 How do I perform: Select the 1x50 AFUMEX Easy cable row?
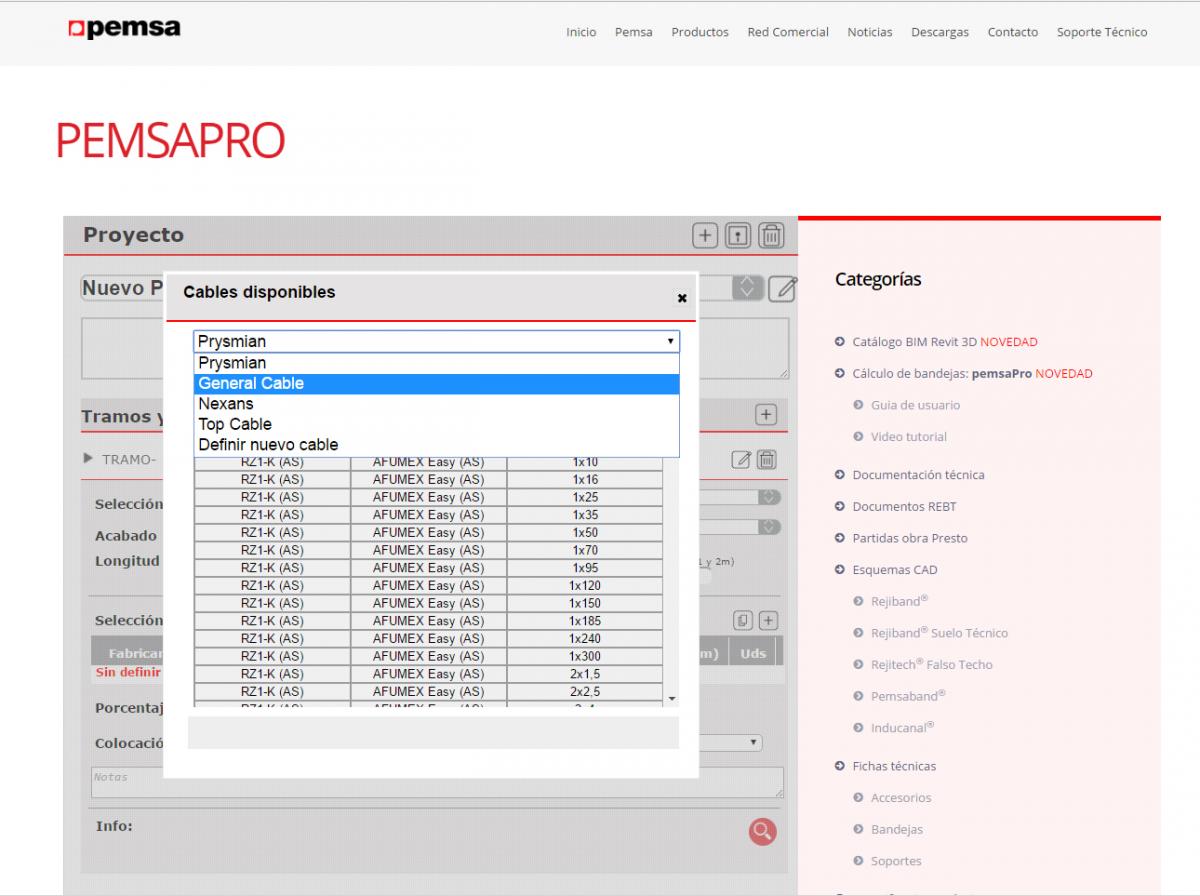(x=428, y=533)
